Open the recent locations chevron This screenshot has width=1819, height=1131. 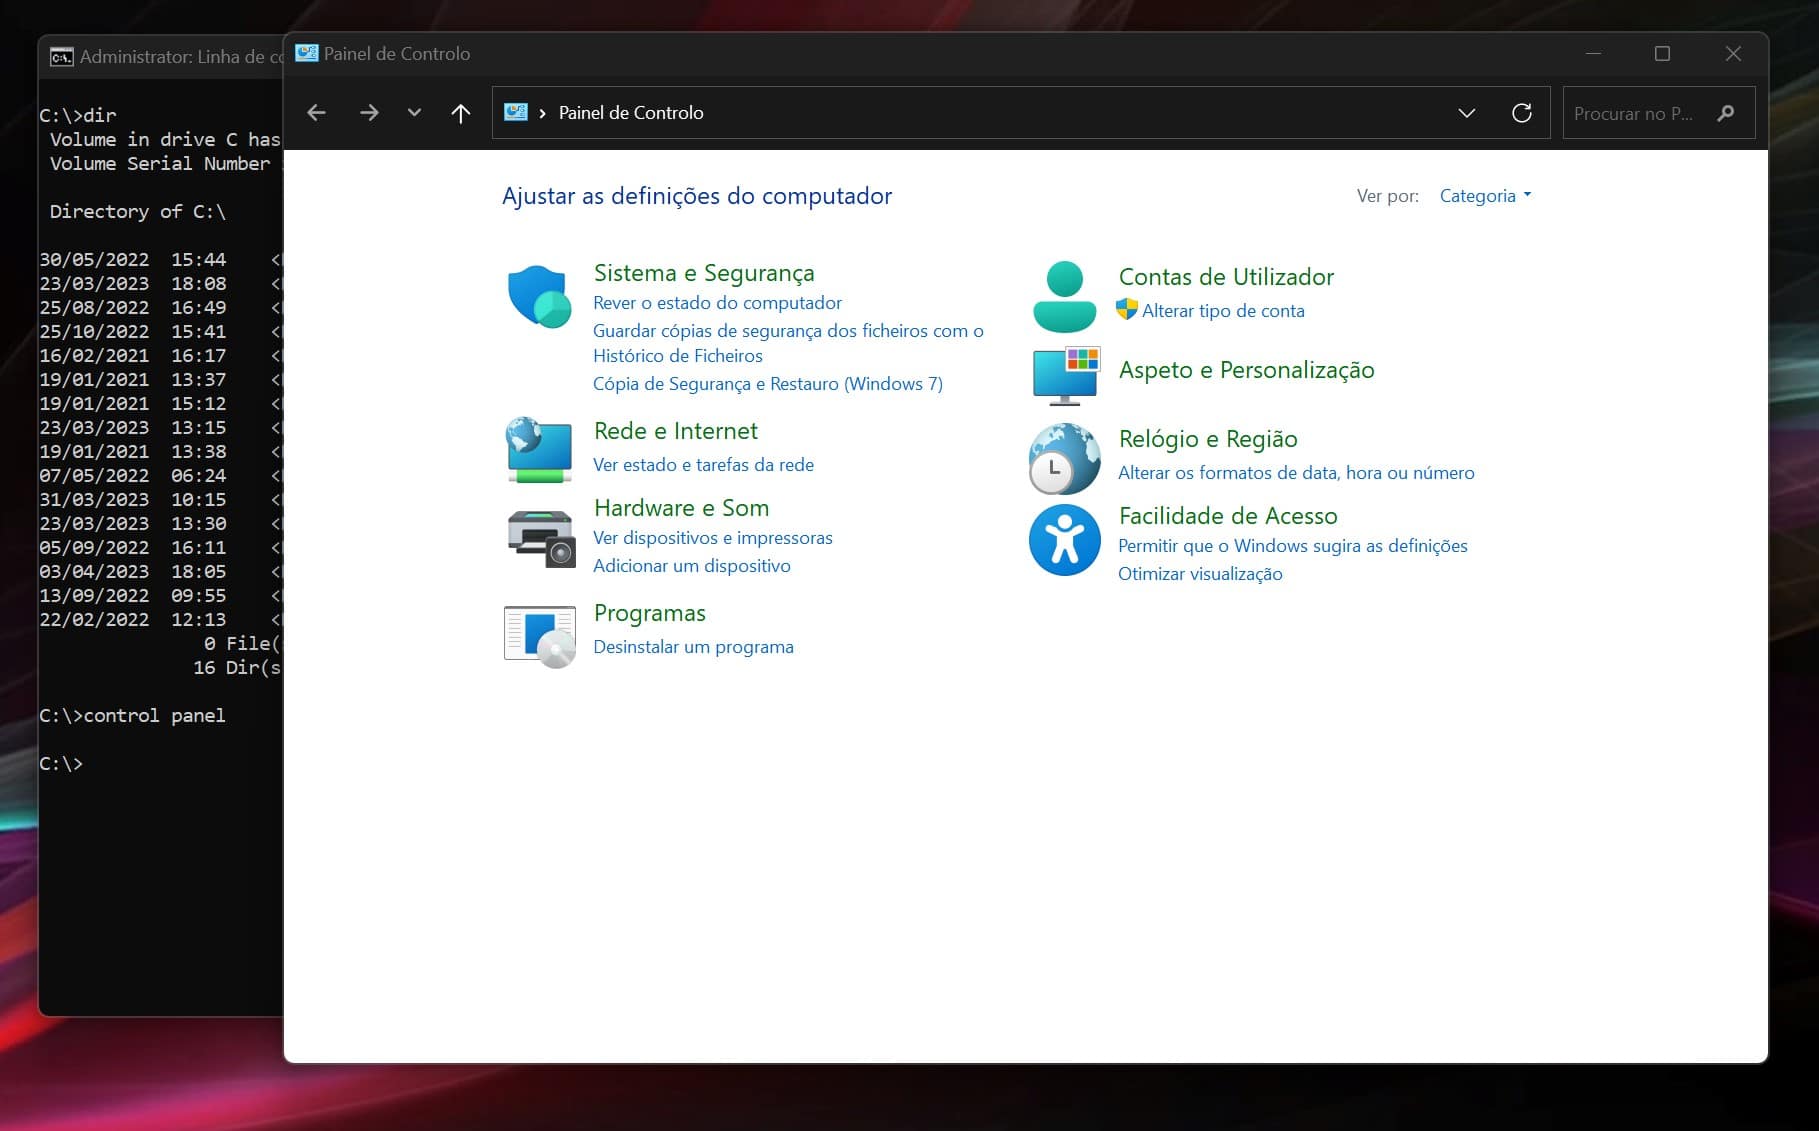click(414, 113)
